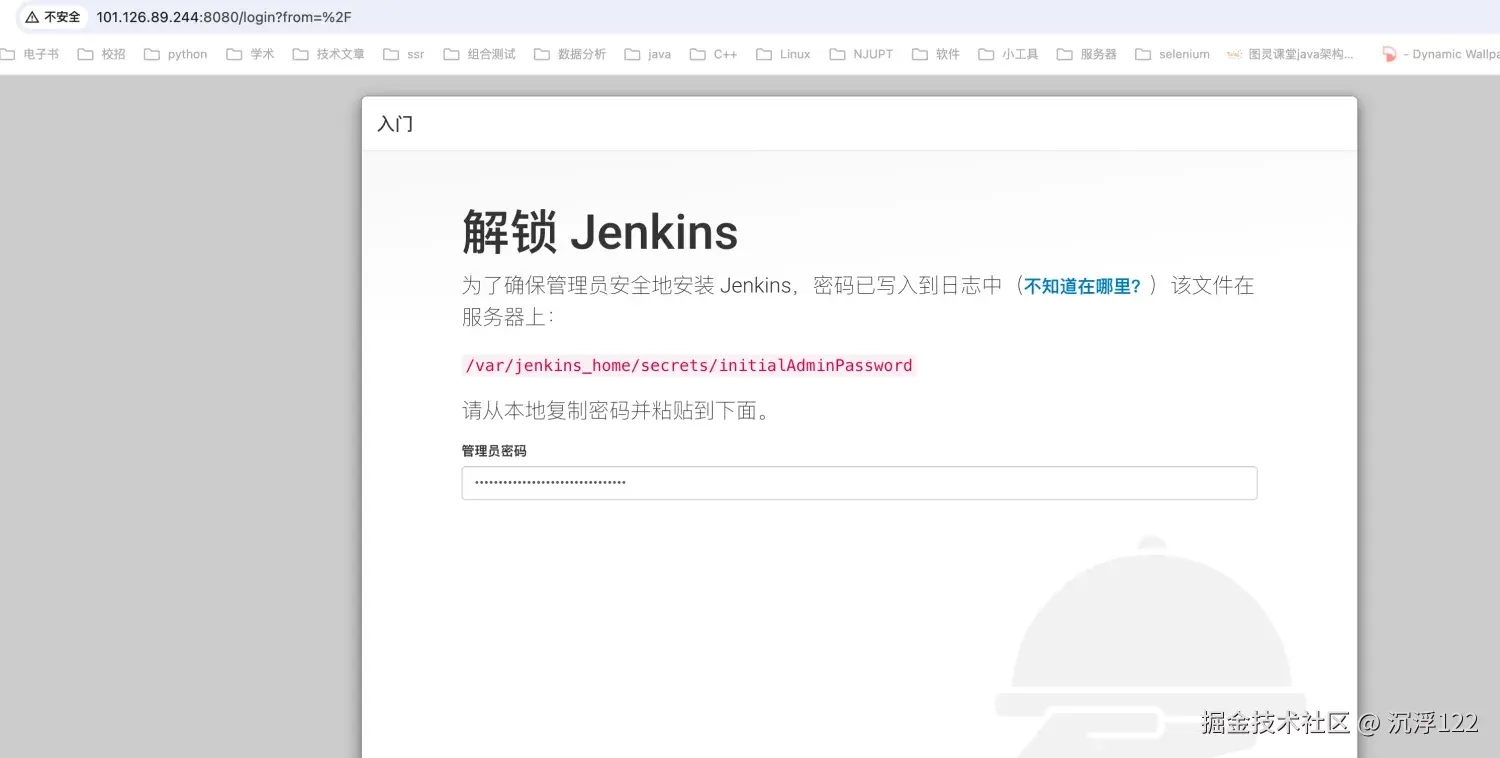This screenshot has width=1500, height=758.
Task: Open the Dynamic Wallpaper bookmark
Action: (x=1440, y=54)
